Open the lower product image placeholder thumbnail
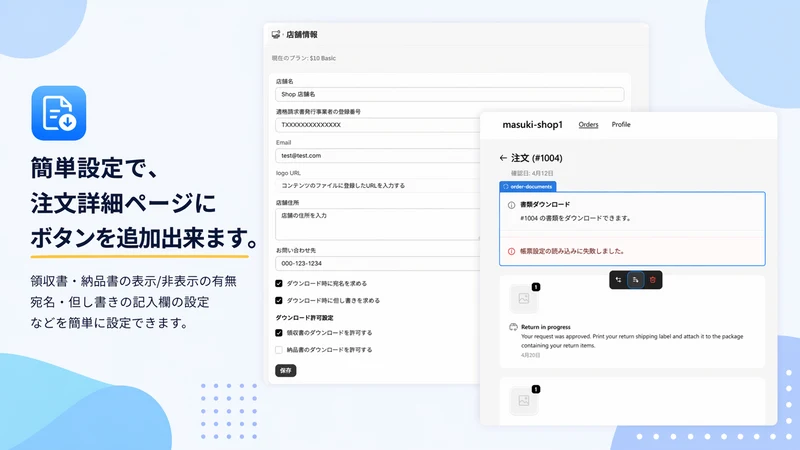800x450 pixels. 524,401
